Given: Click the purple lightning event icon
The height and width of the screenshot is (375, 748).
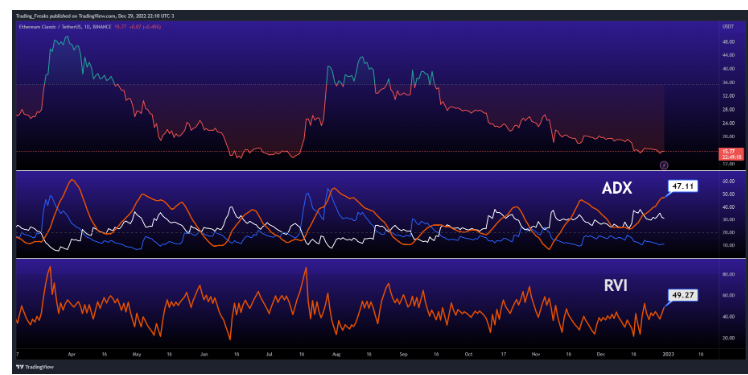Looking at the screenshot, I should point(664,165).
